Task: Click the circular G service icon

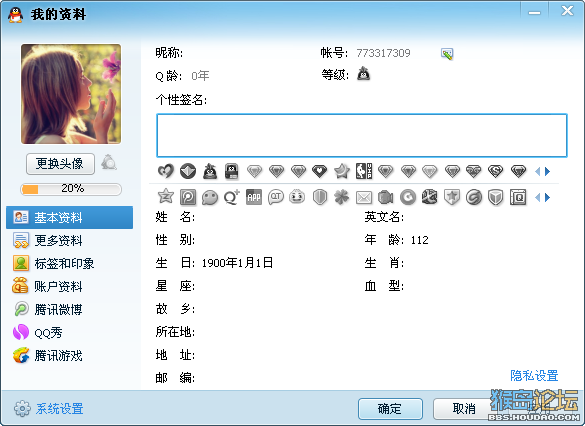Action: (x=408, y=197)
